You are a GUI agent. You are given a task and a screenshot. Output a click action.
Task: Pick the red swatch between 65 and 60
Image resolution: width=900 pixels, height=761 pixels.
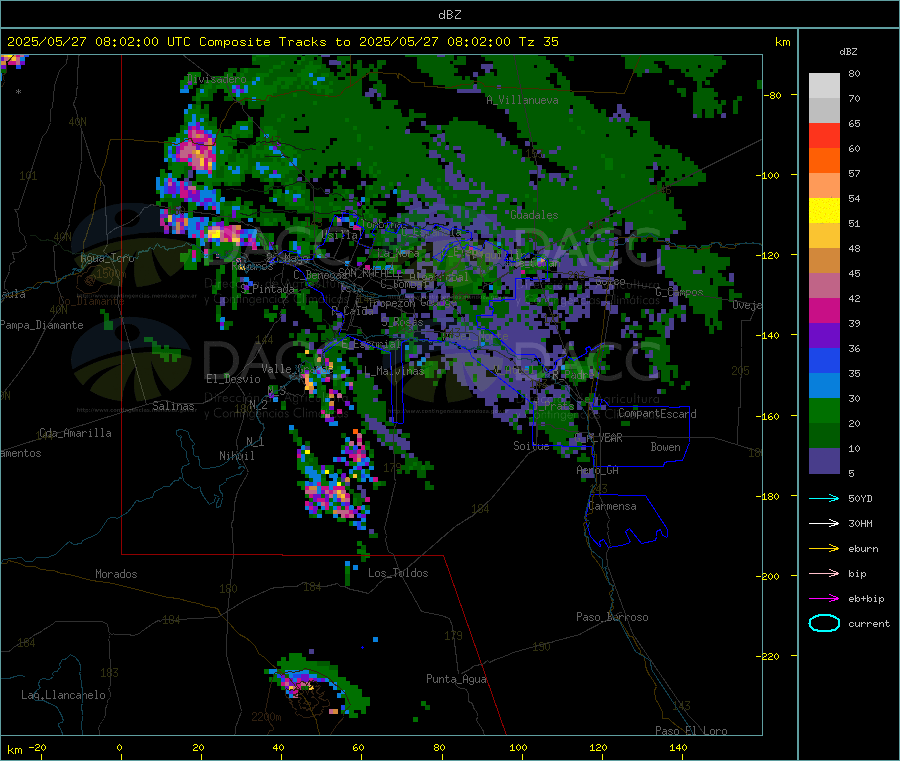[x=824, y=135]
